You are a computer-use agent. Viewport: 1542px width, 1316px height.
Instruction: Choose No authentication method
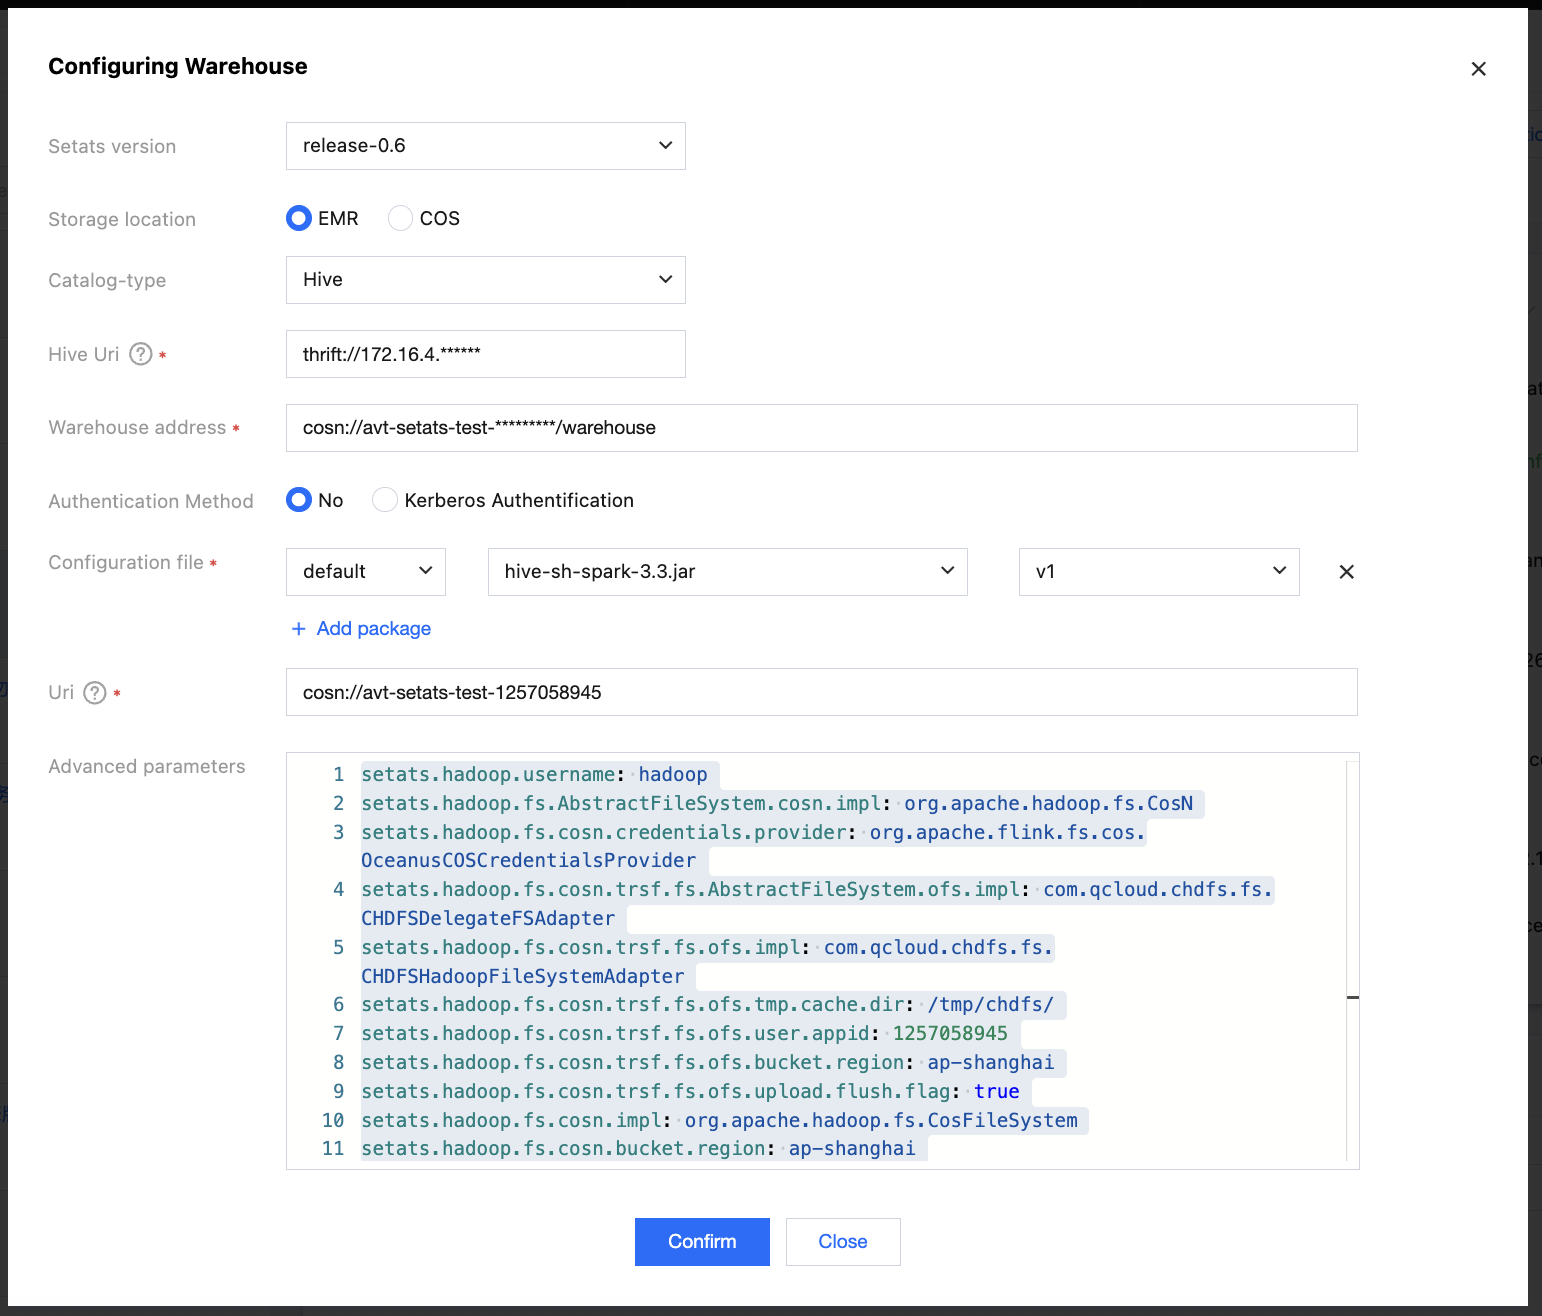coord(299,500)
